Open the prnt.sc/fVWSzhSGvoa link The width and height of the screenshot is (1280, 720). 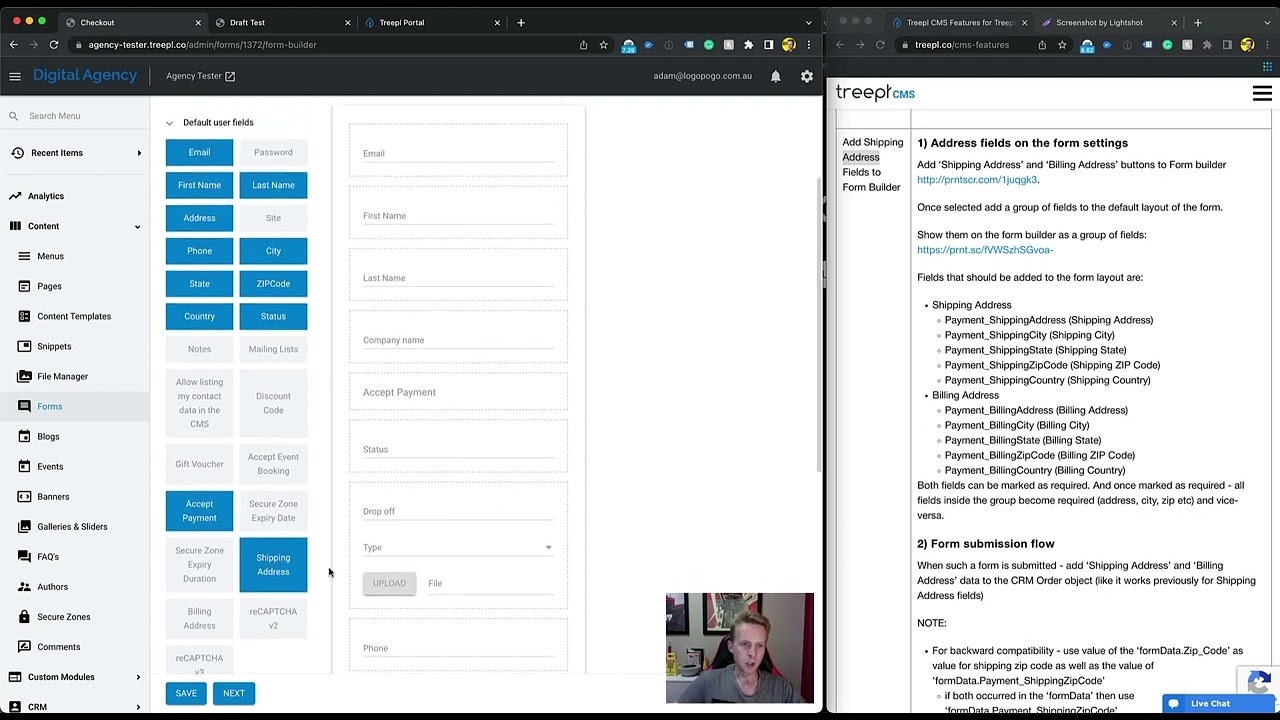[x=985, y=250]
